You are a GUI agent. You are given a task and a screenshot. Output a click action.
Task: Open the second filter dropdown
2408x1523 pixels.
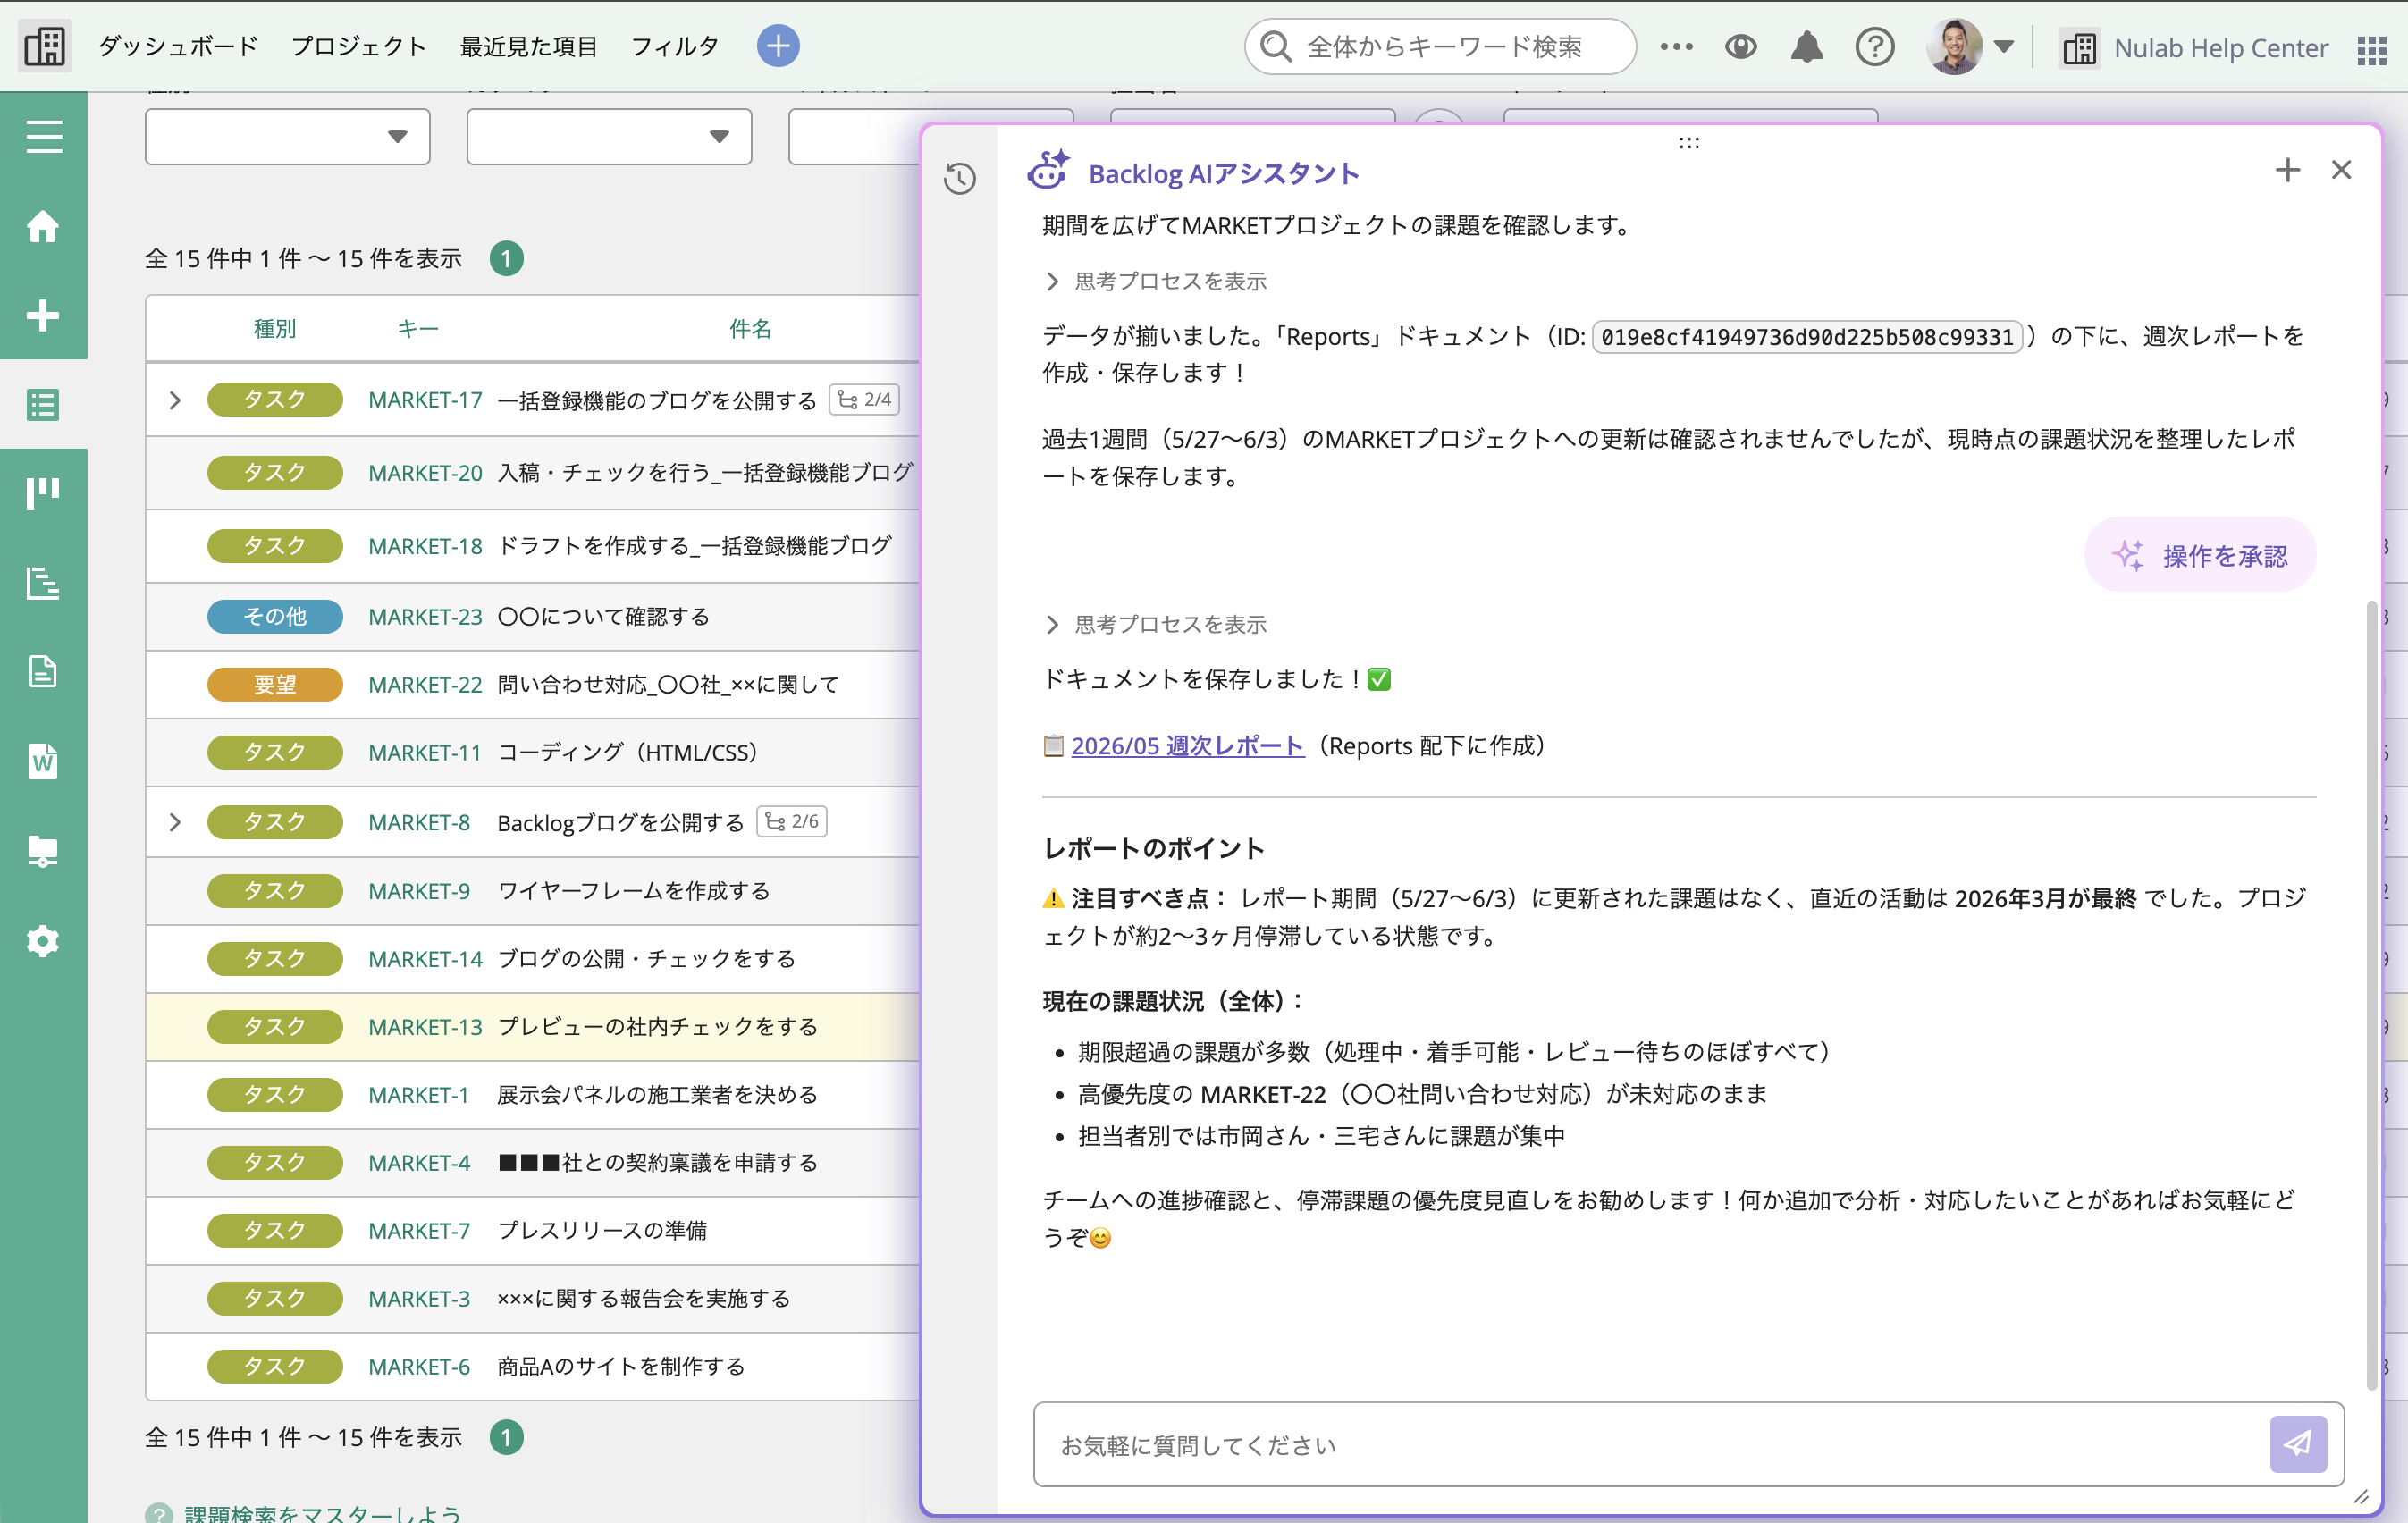pyautogui.click(x=609, y=136)
